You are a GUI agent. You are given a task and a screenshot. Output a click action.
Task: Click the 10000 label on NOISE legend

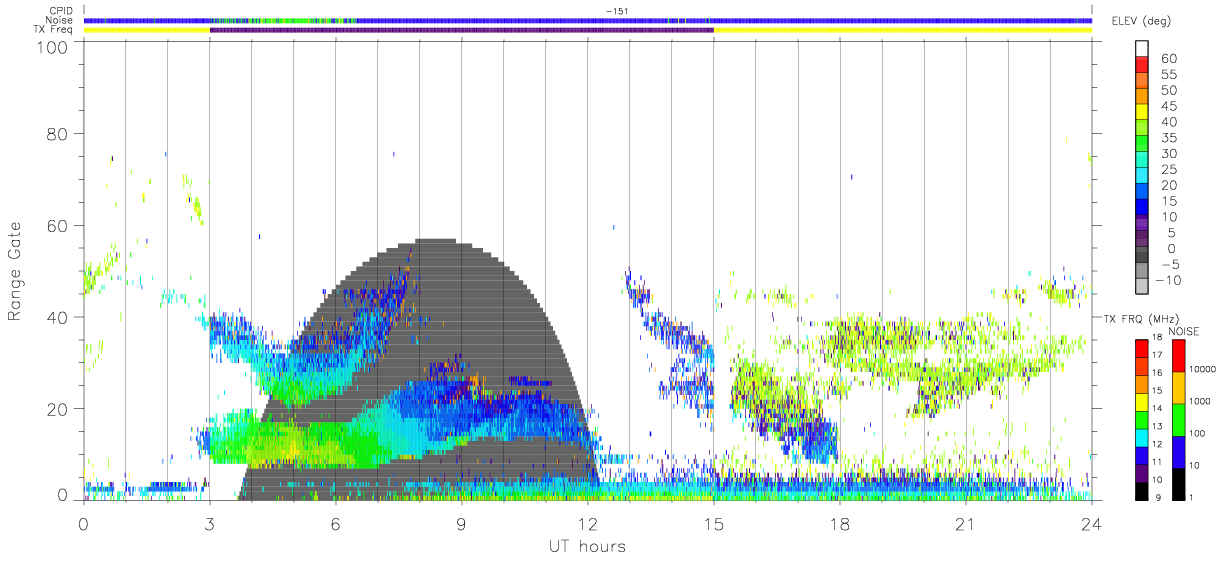coord(1202,370)
